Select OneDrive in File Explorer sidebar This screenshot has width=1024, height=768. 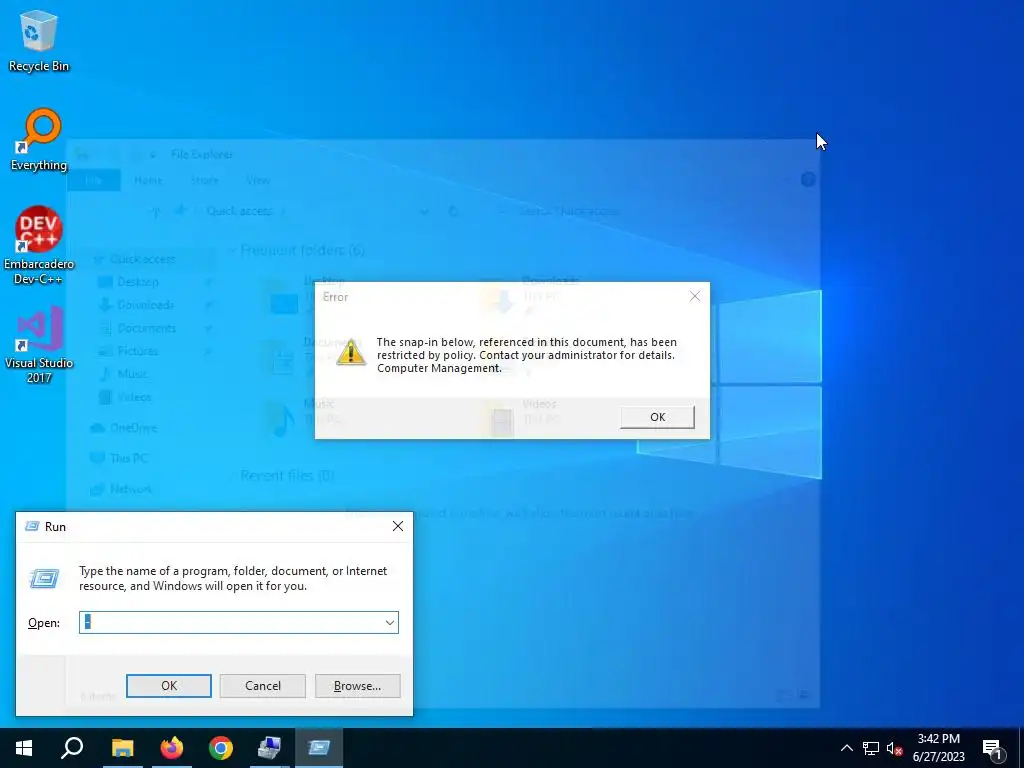click(x=133, y=428)
